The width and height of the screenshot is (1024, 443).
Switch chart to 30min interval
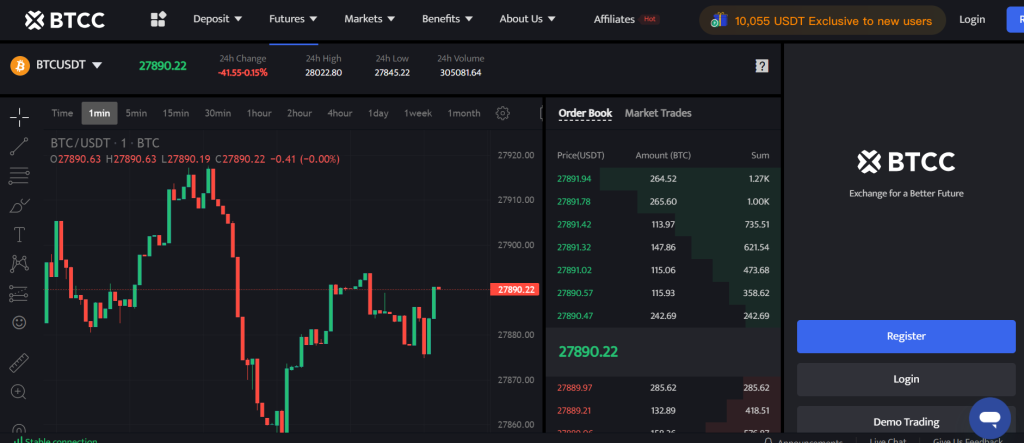click(x=217, y=113)
